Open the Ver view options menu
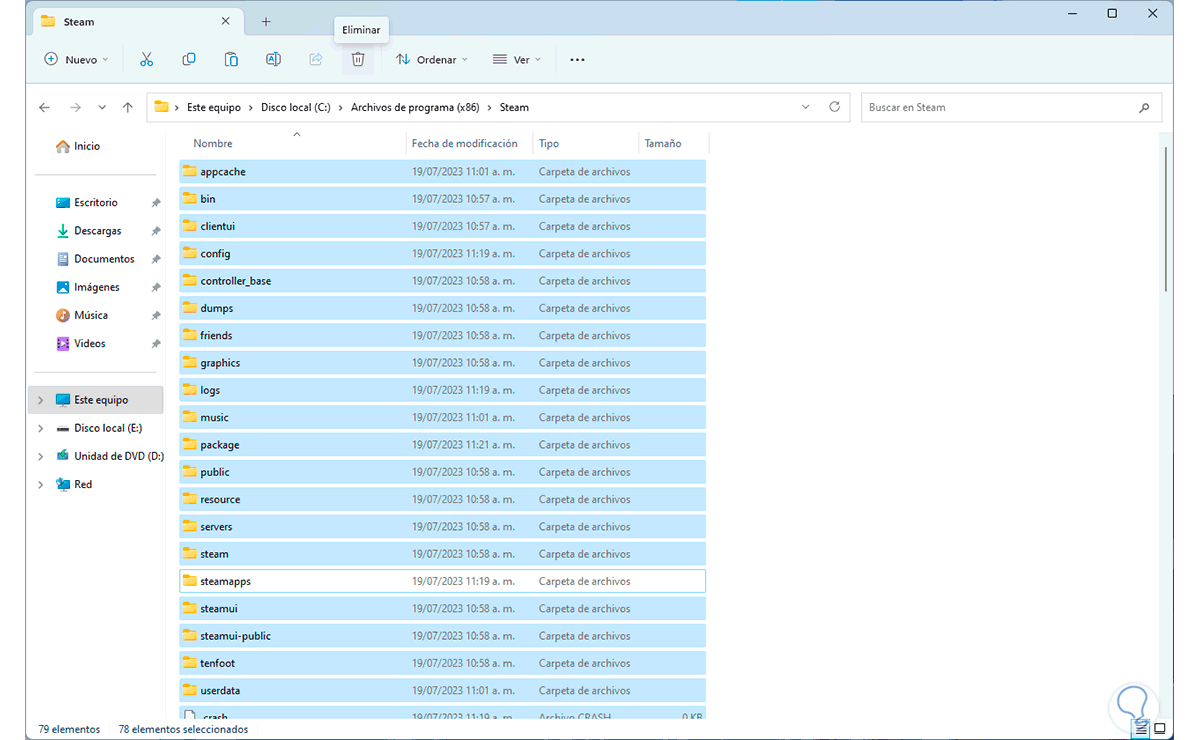The height and width of the screenshot is (740, 1199). pos(516,60)
